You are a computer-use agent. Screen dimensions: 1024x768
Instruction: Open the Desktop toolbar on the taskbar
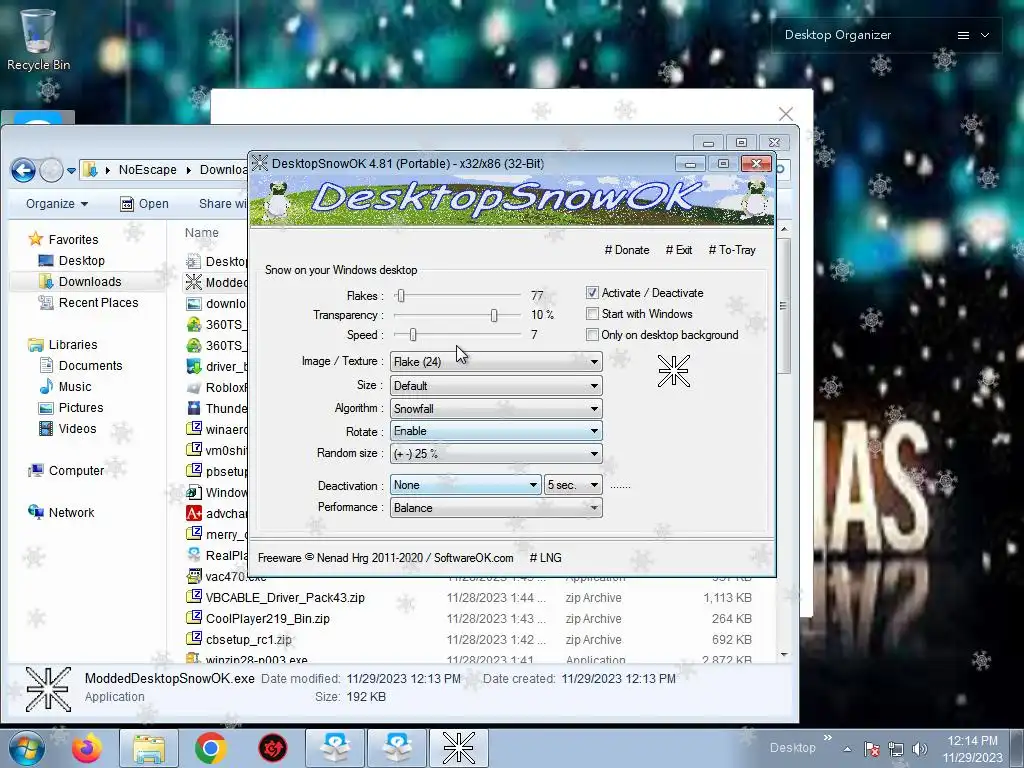pyautogui.click(x=792, y=748)
